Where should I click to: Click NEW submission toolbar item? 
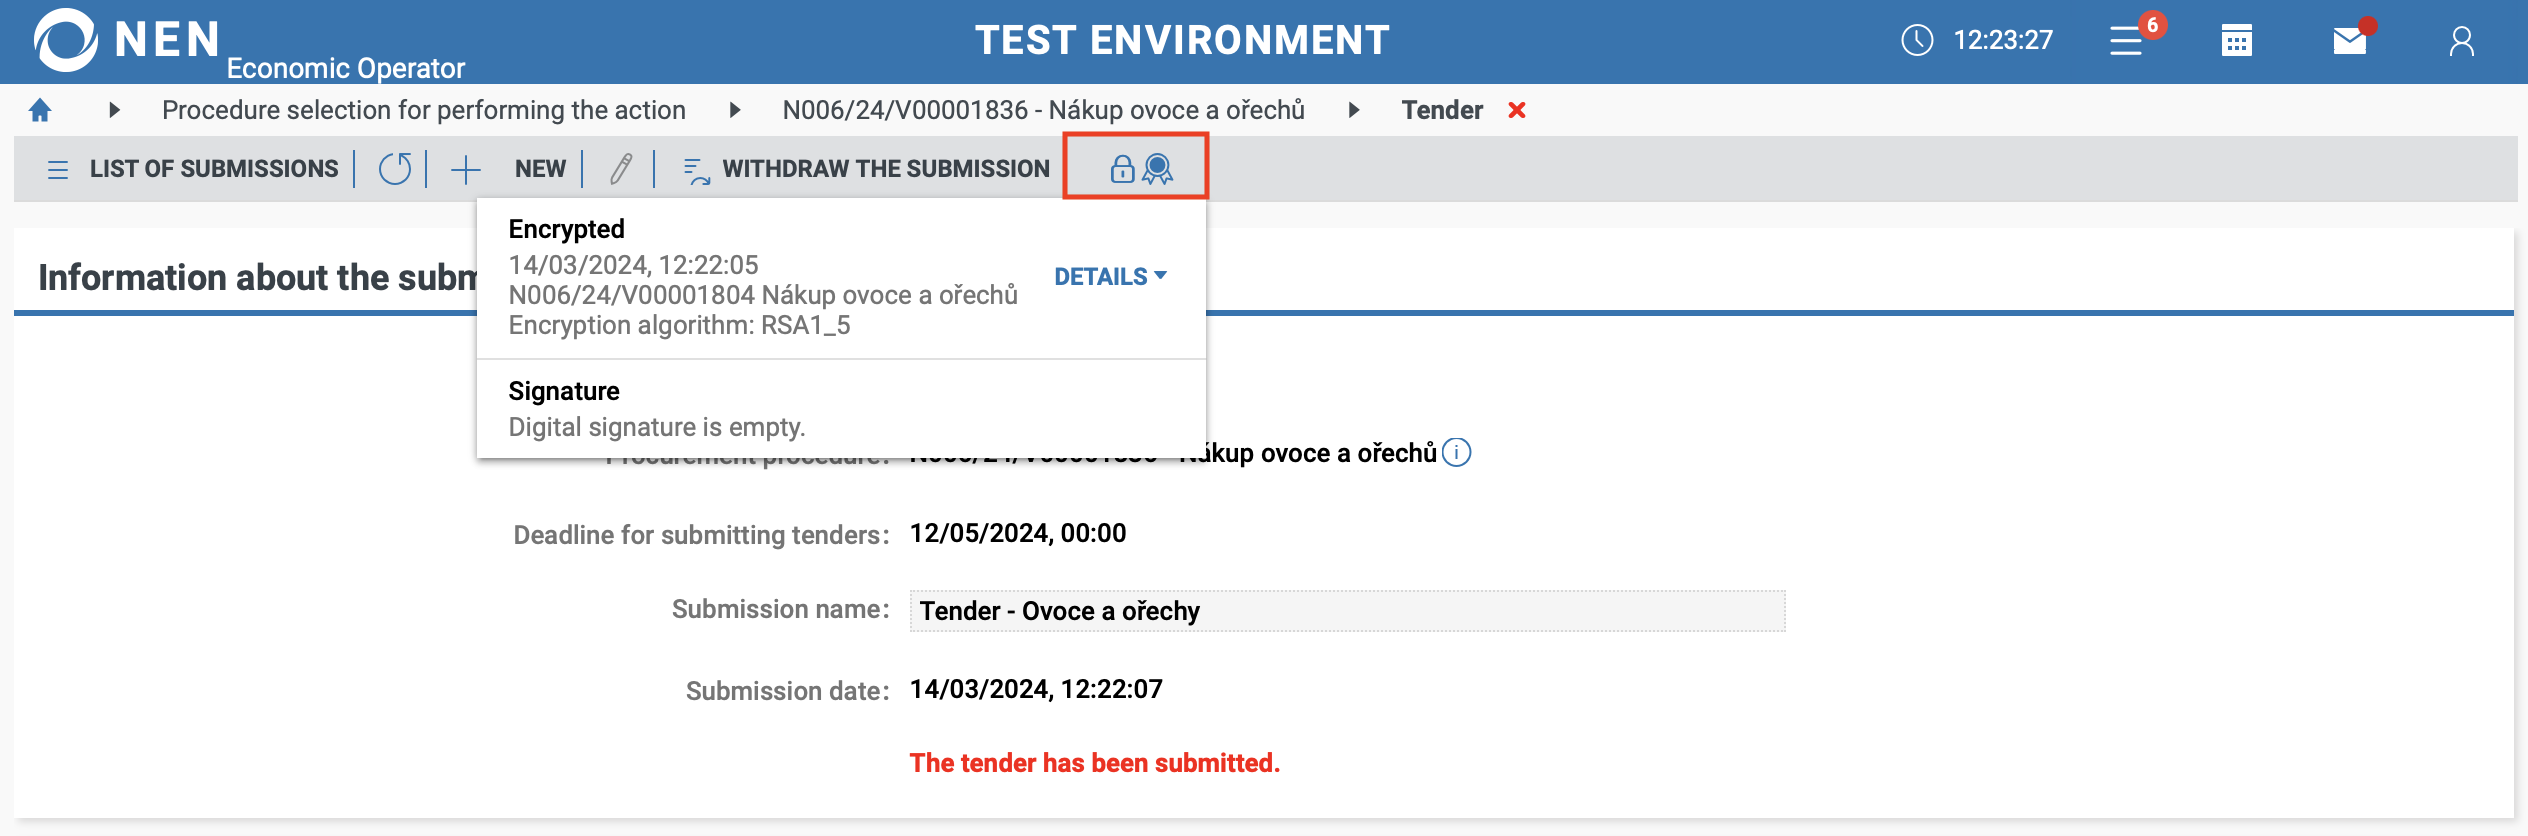509,169
